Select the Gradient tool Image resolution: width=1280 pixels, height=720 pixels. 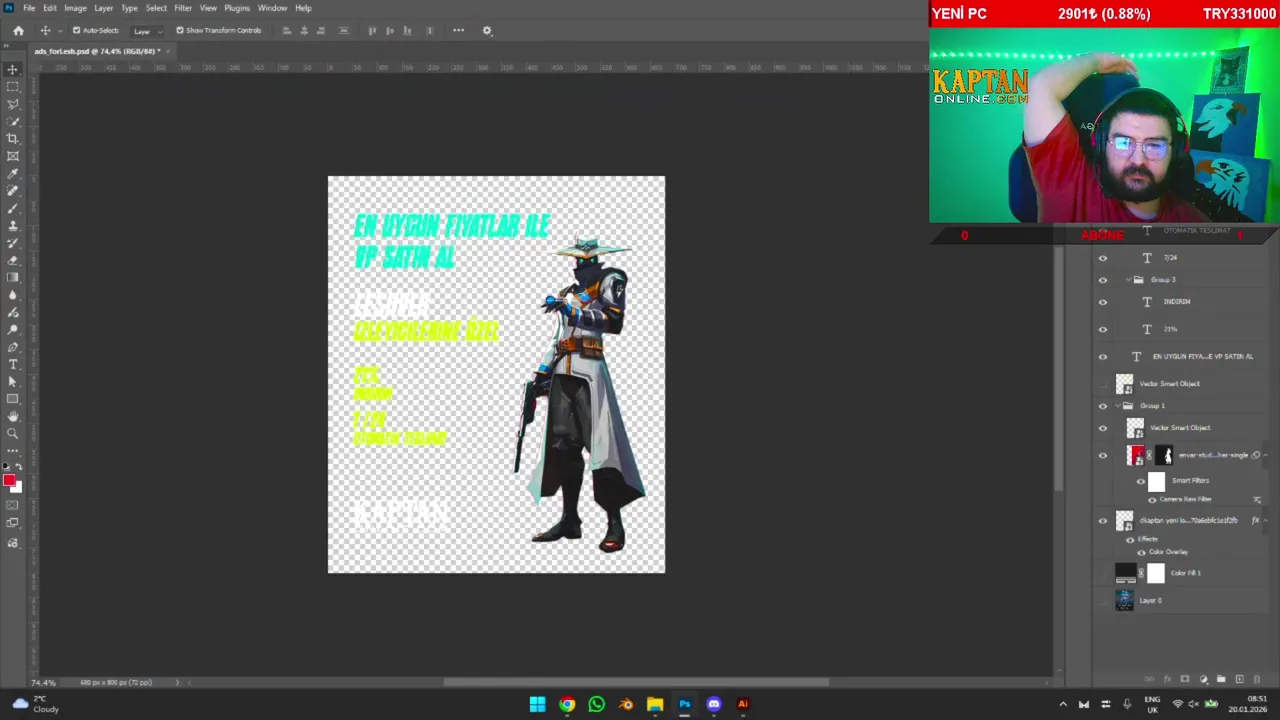pyautogui.click(x=13, y=278)
